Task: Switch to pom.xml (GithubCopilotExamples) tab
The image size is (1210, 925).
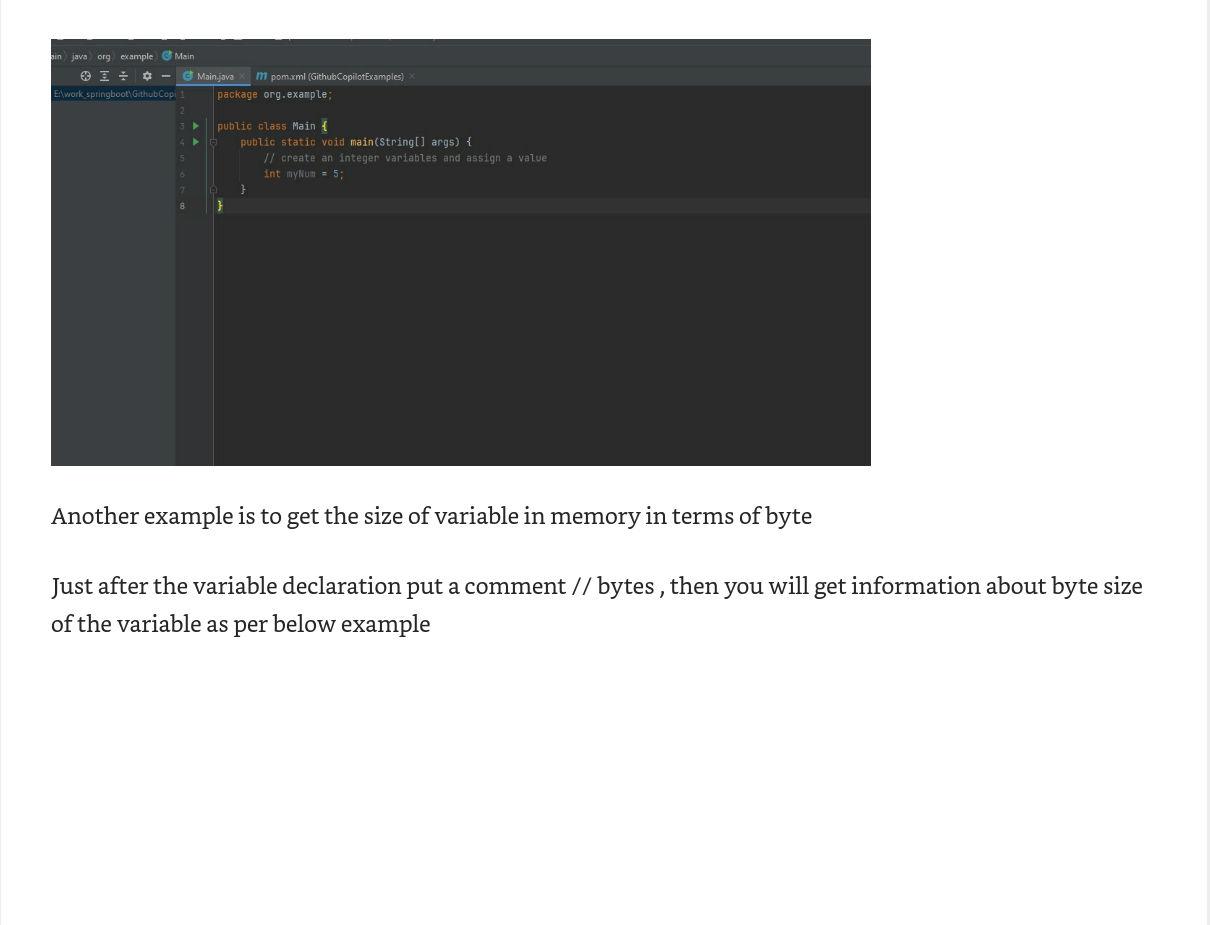Action: click(336, 76)
